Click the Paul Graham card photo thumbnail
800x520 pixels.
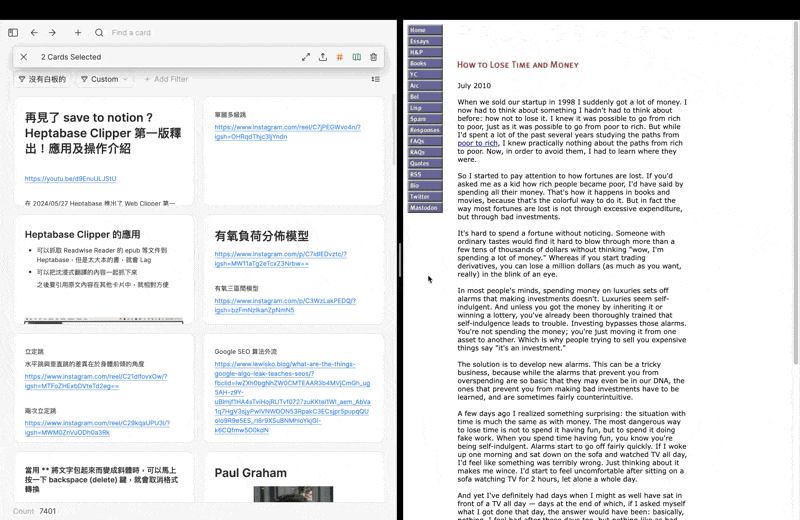[x=293, y=494]
